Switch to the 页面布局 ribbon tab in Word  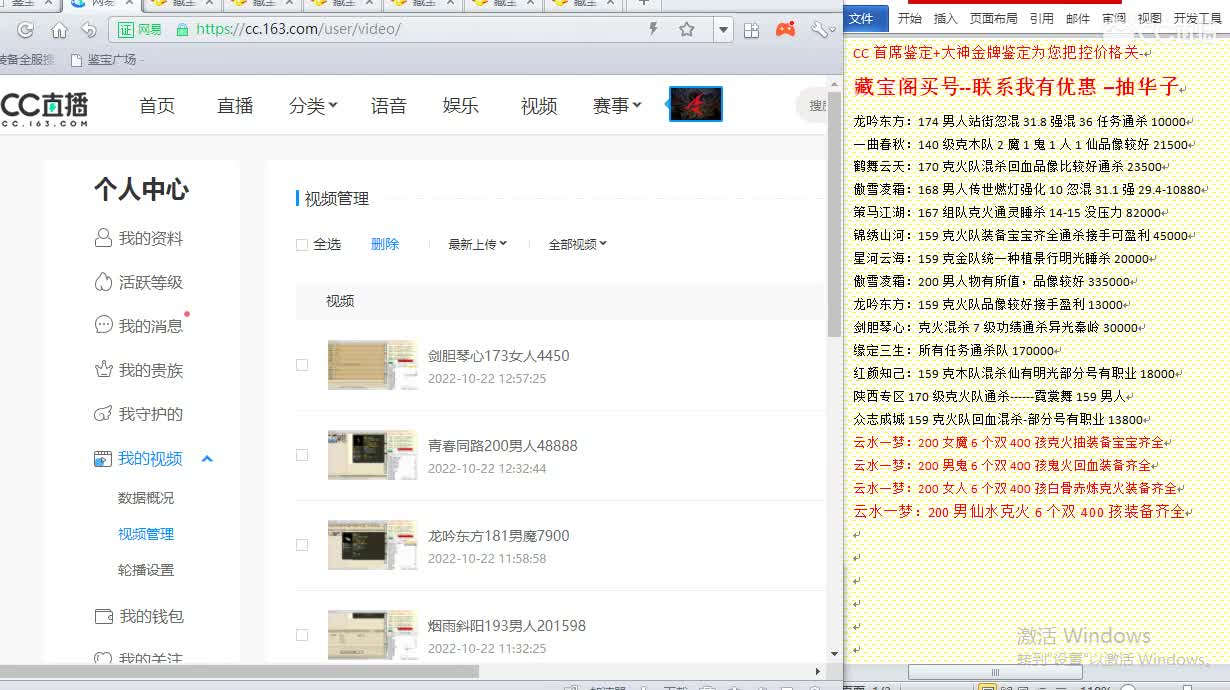pyautogui.click(x=994, y=18)
